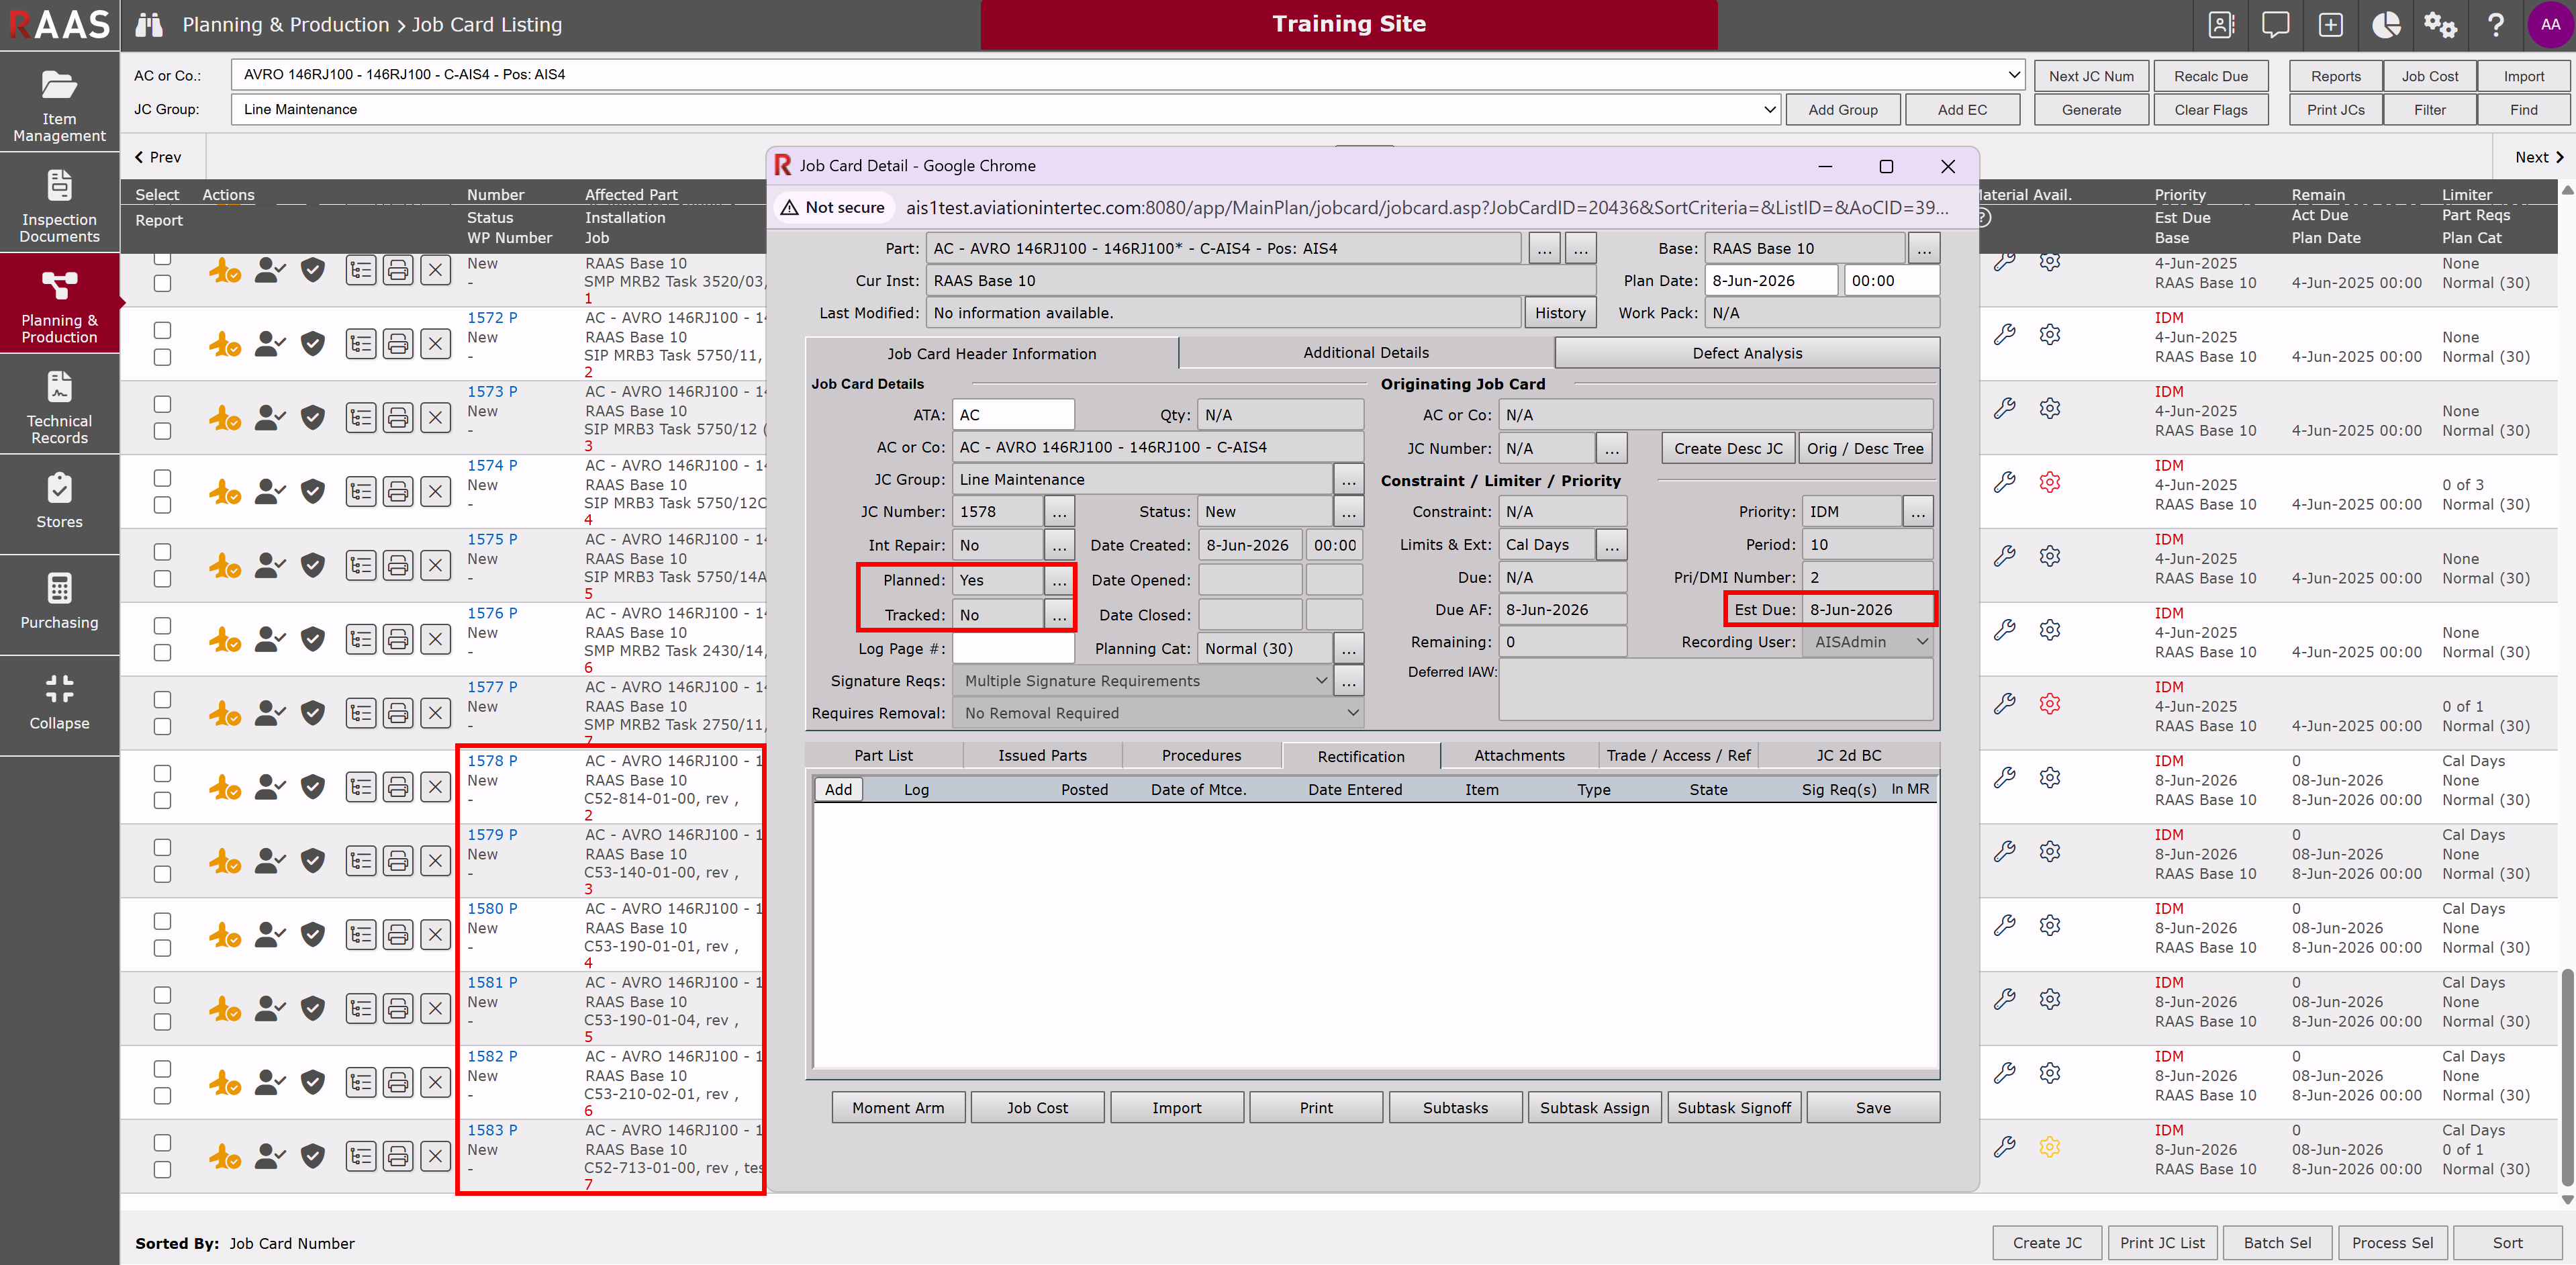Open the Attachments tab
The height and width of the screenshot is (1265, 2576).
click(1519, 756)
